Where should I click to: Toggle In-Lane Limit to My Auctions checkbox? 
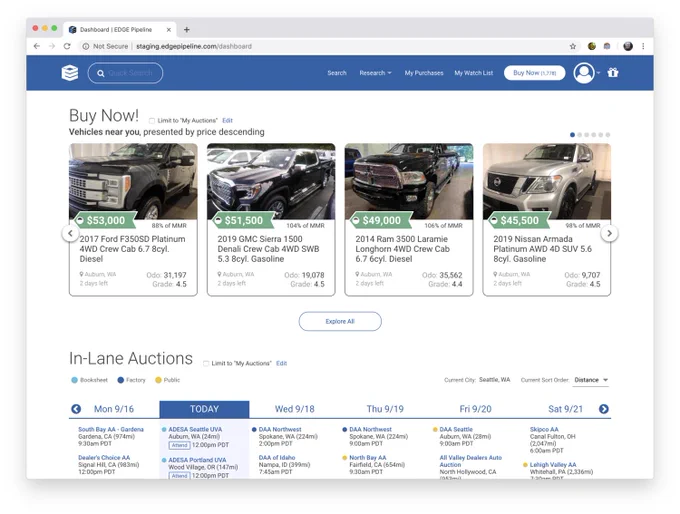point(206,363)
